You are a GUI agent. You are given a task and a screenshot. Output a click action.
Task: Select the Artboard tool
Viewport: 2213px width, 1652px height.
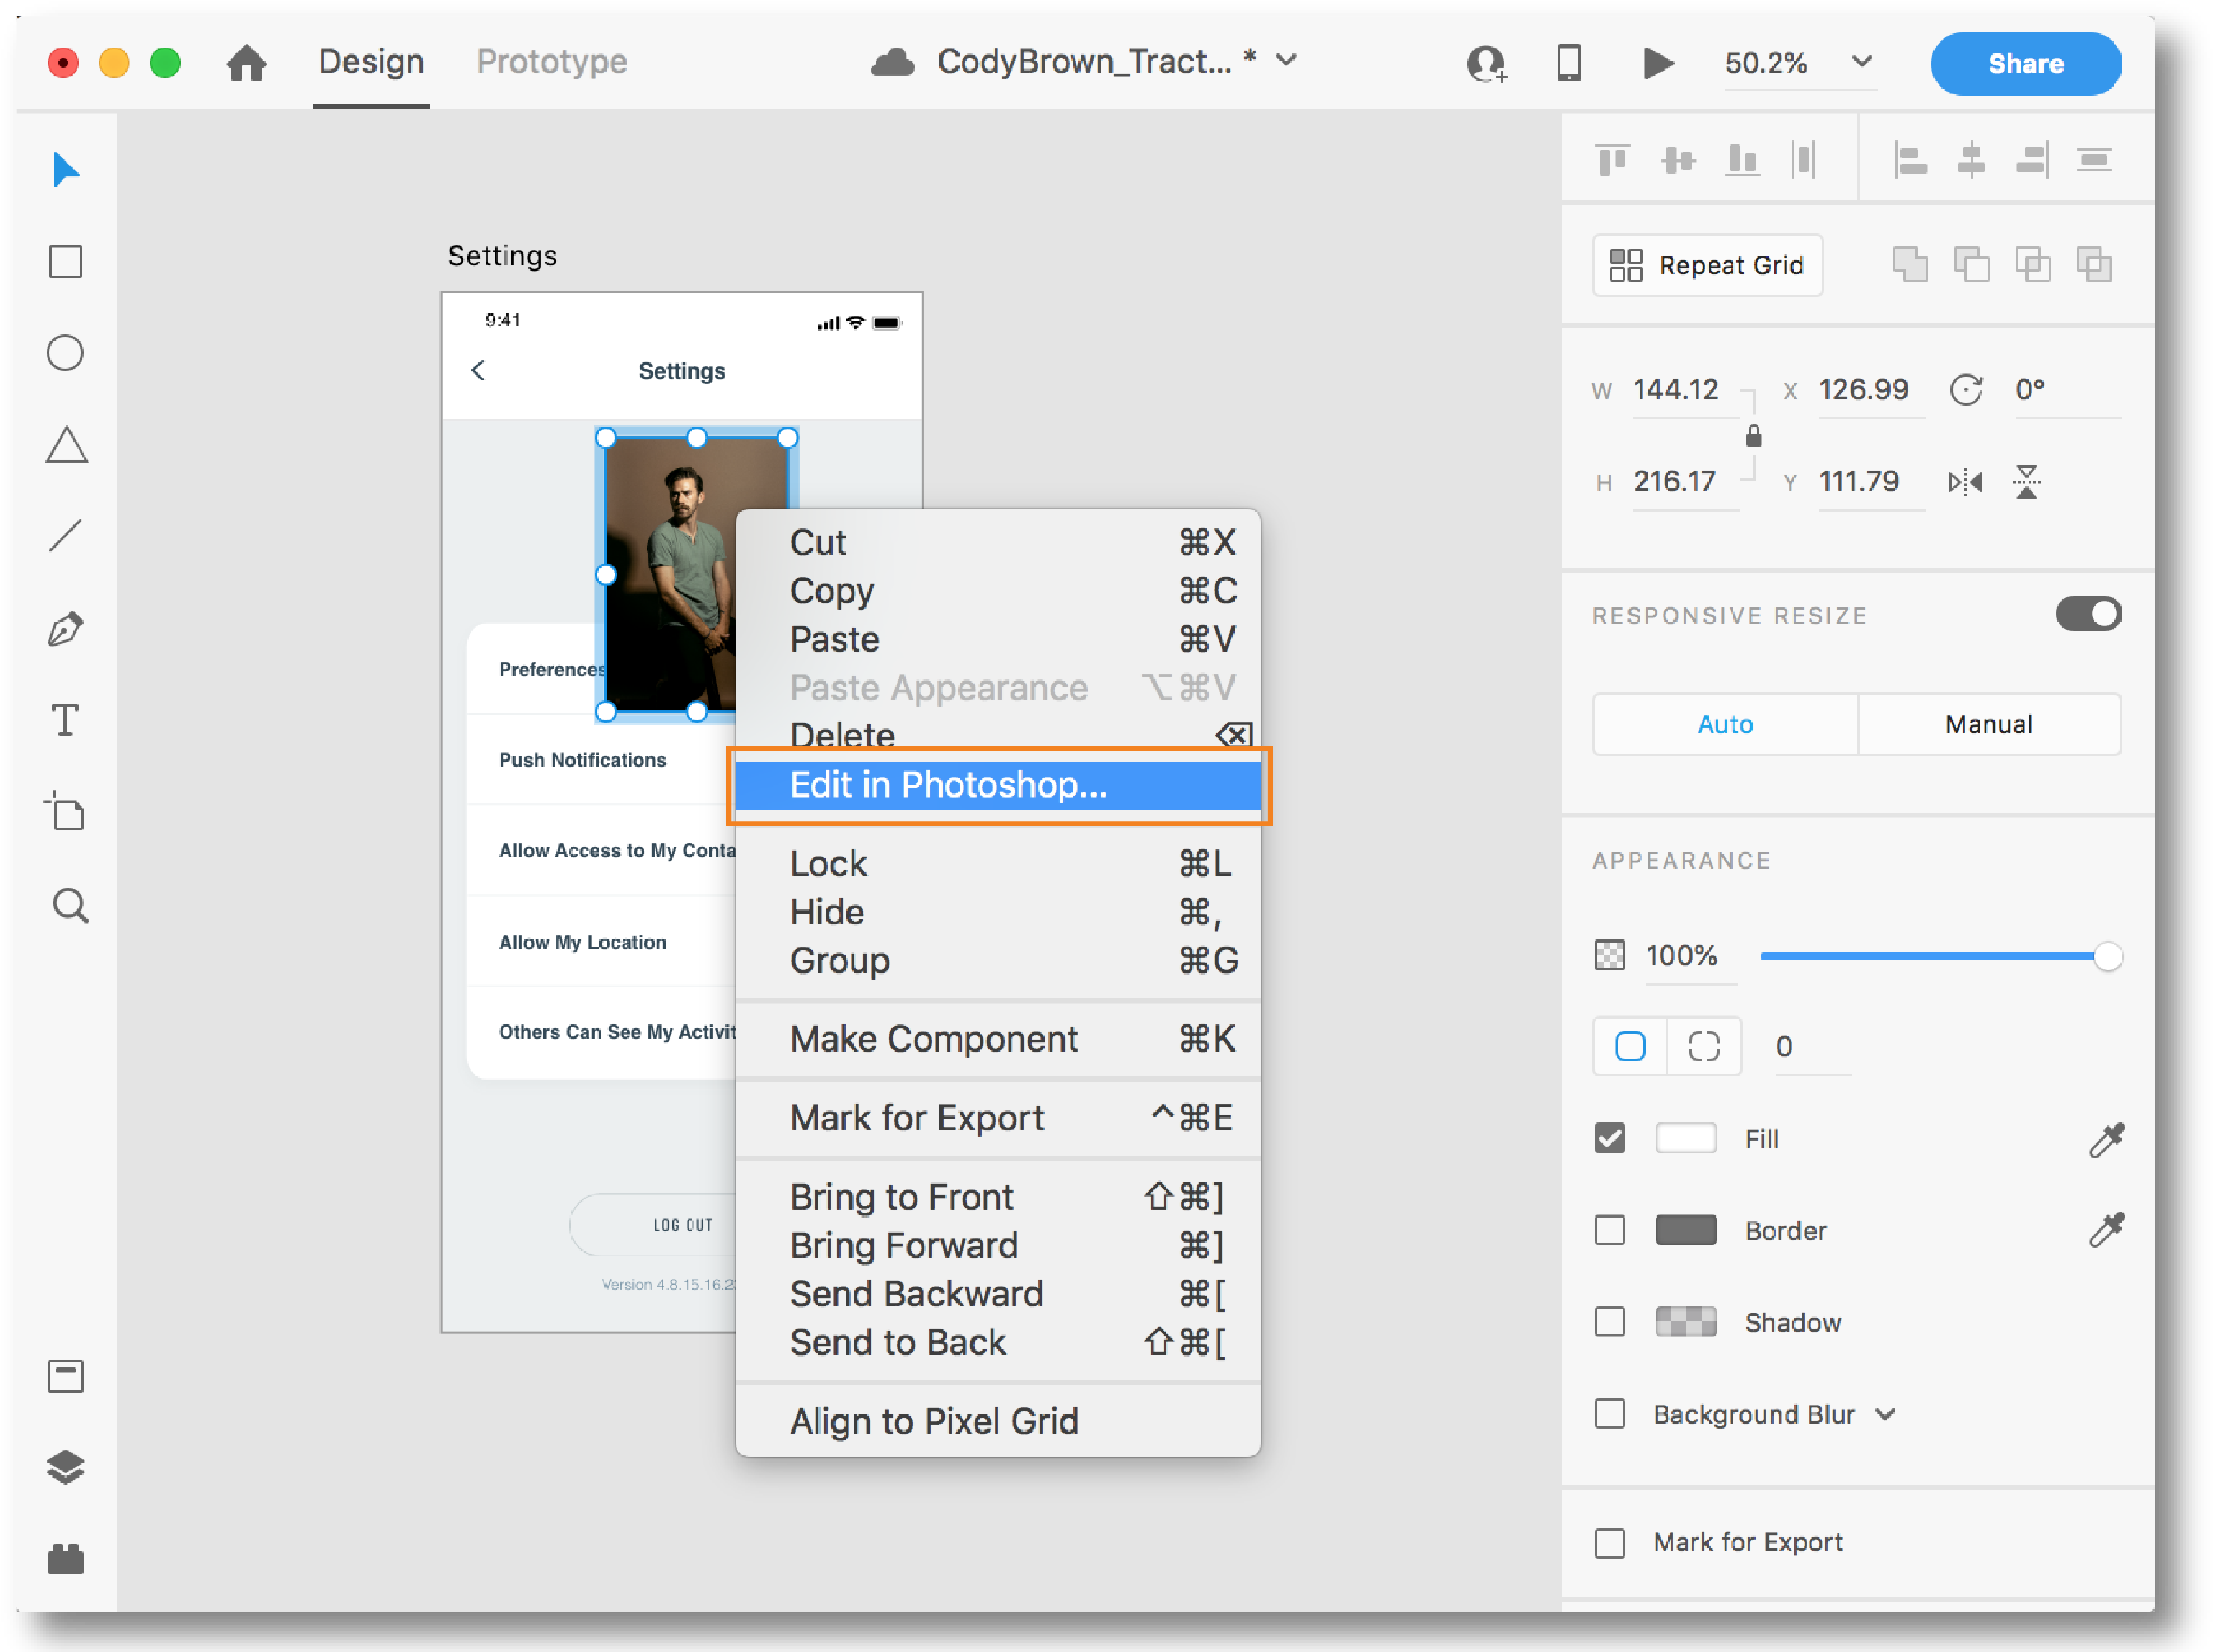[66, 812]
